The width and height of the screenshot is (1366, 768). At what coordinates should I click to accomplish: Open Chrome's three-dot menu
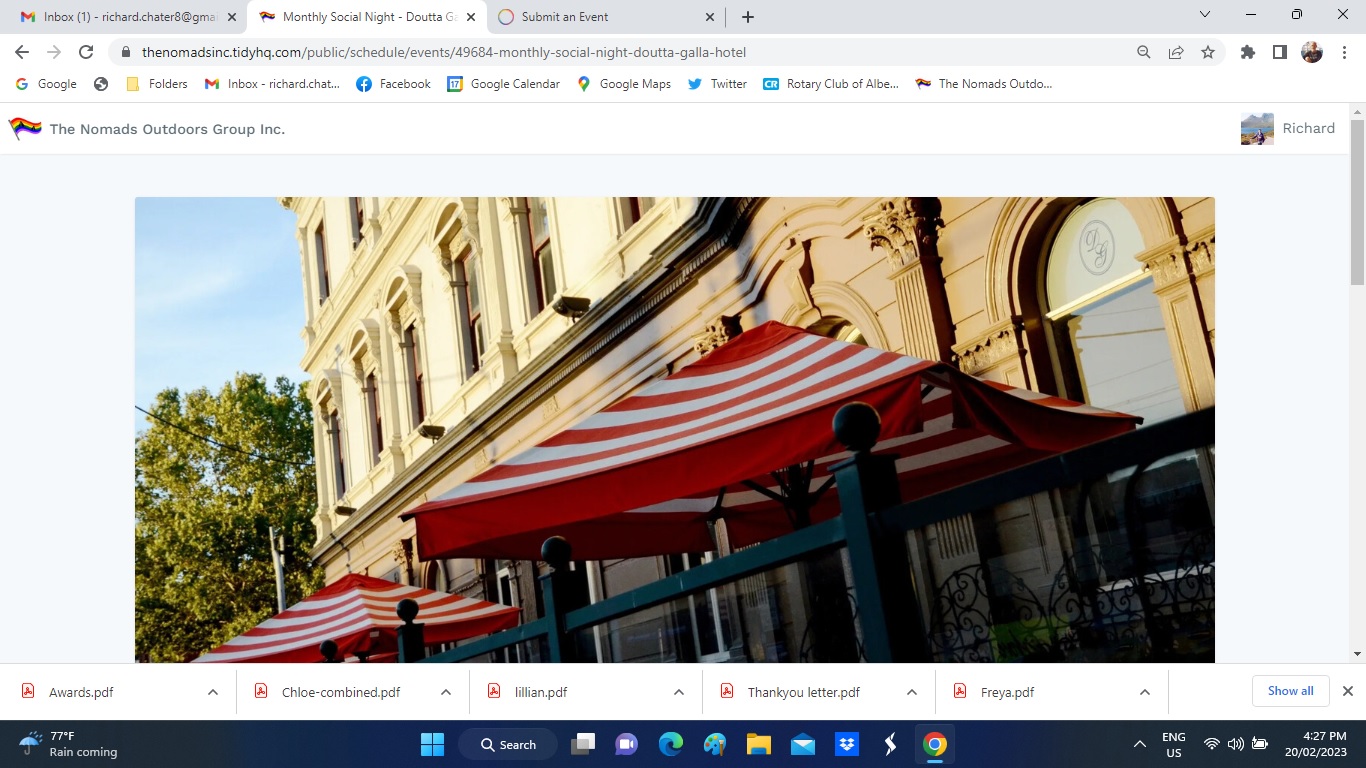pos(1344,52)
